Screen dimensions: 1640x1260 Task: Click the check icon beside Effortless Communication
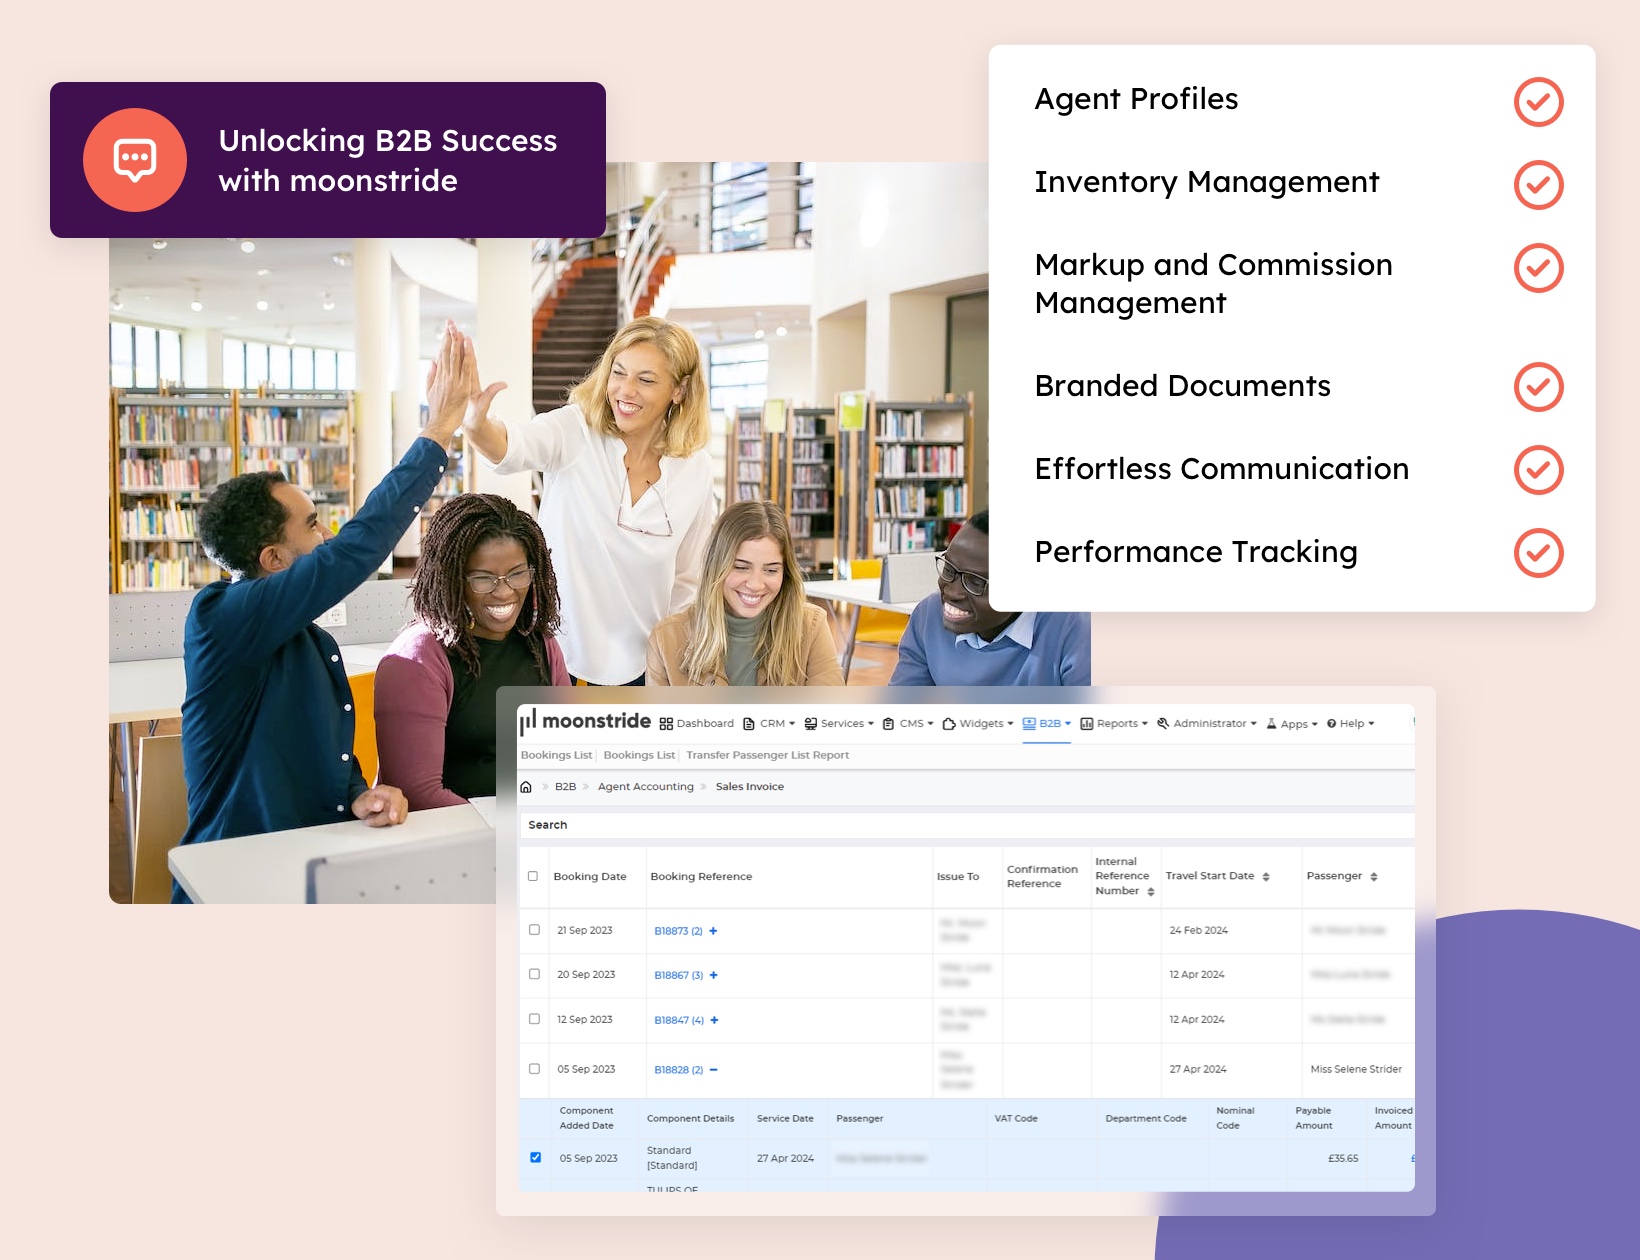pos(1538,470)
